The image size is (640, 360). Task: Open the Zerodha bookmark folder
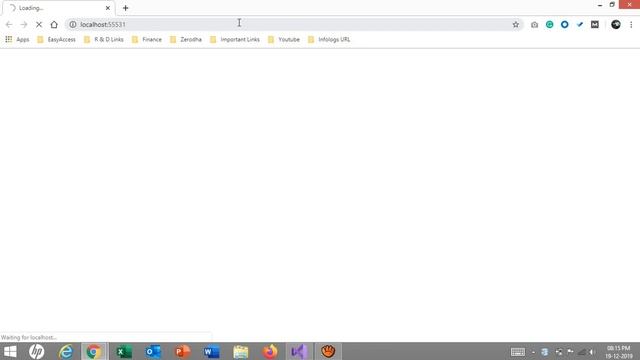[186, 39]
